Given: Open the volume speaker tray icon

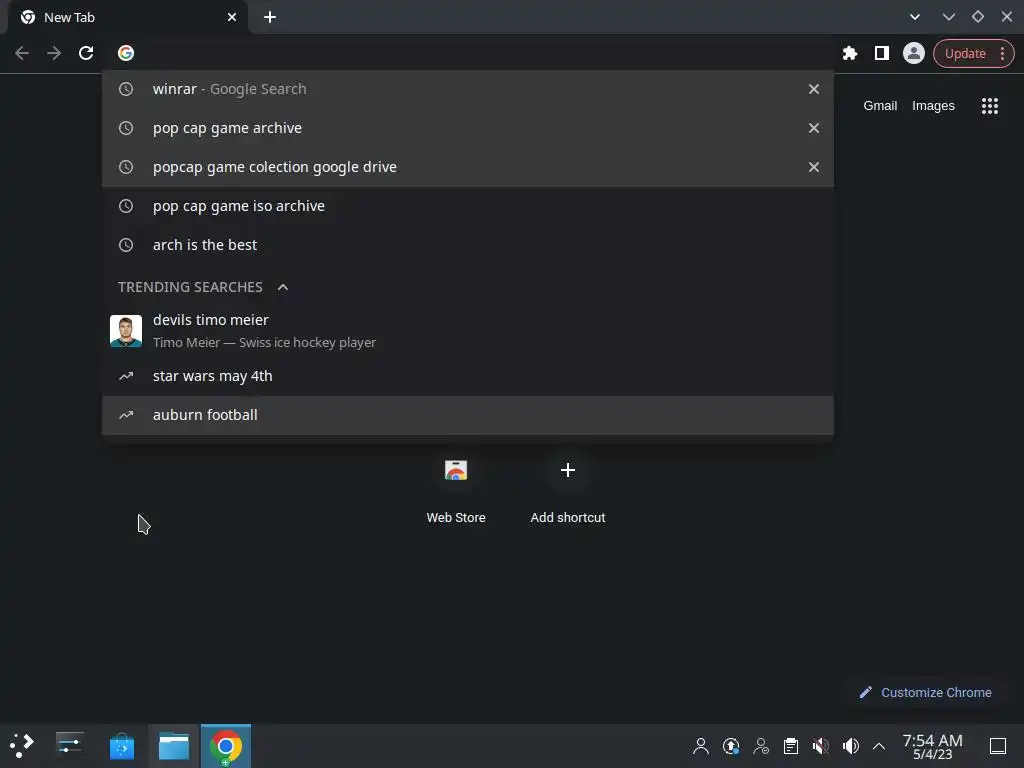Looking at the screenshot, I should 851,746.
